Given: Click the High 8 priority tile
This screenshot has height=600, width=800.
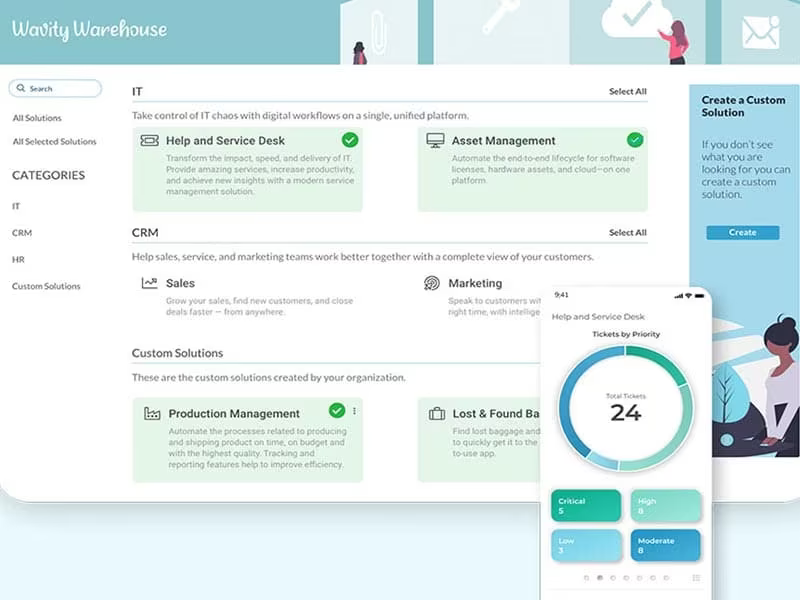Looking at the screenshot, I should click(x=665, y=506).
